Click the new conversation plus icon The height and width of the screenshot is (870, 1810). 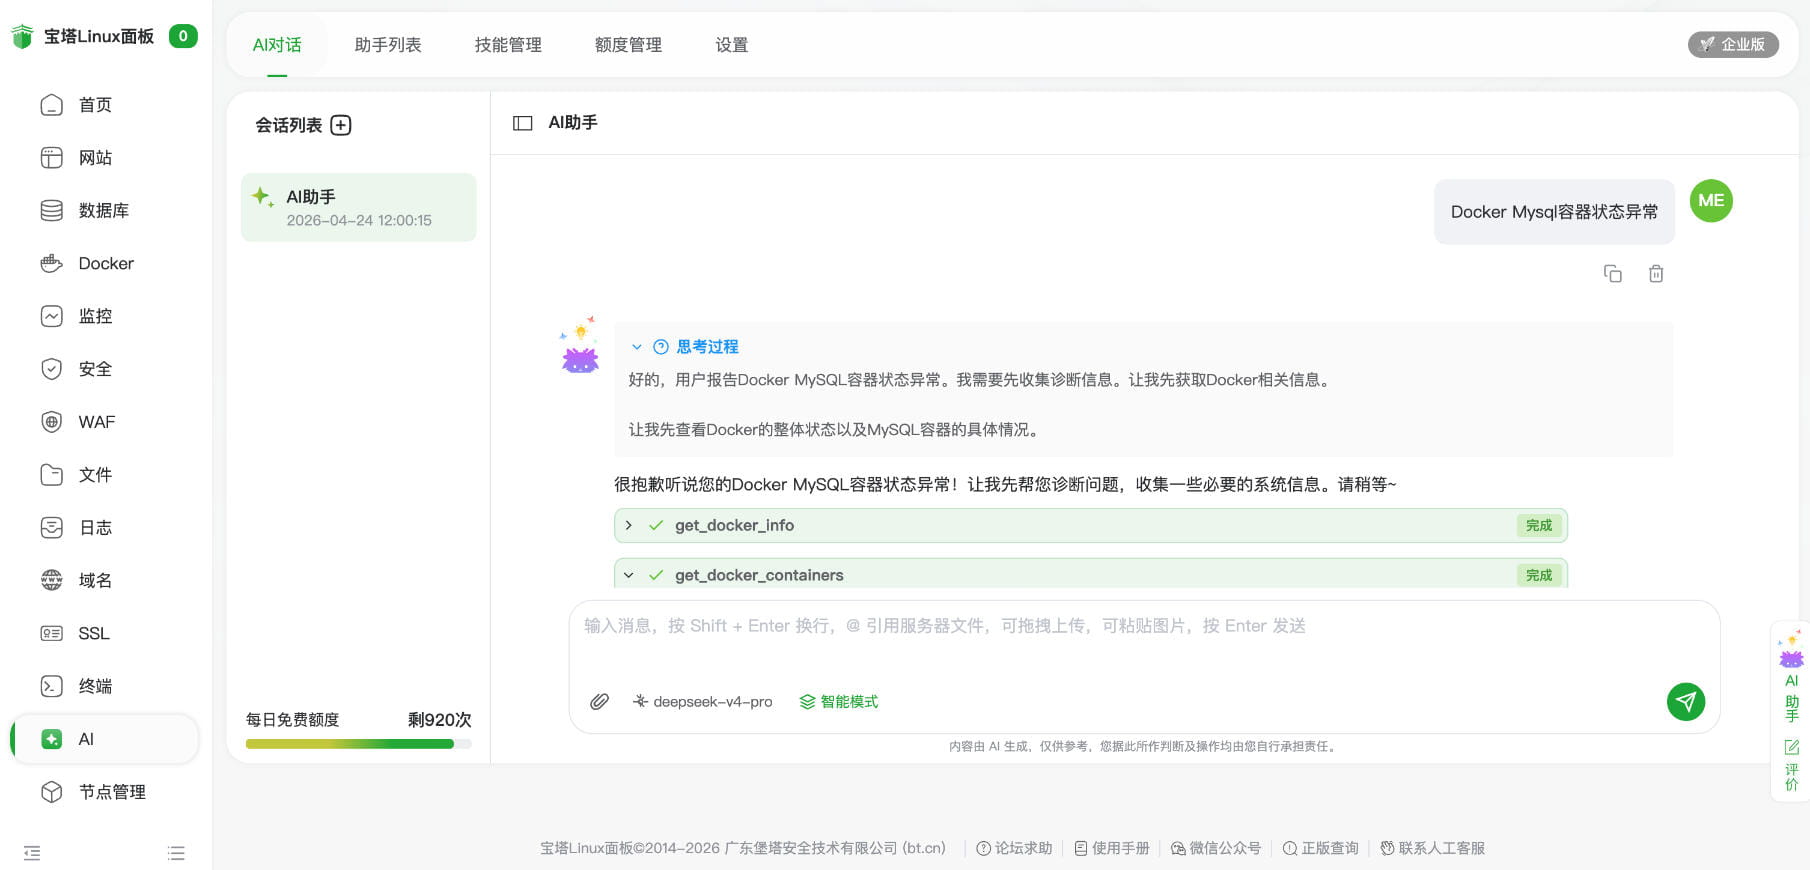(341, 125)
